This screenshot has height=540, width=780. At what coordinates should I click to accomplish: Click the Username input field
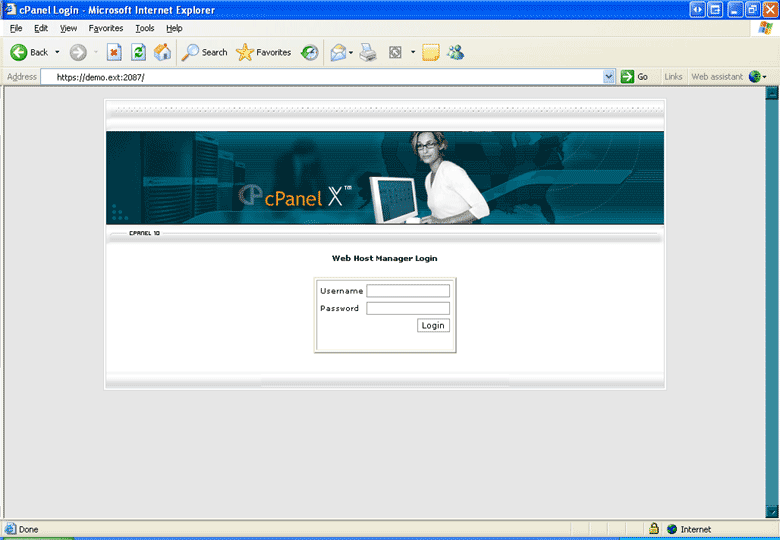[408, 291]
